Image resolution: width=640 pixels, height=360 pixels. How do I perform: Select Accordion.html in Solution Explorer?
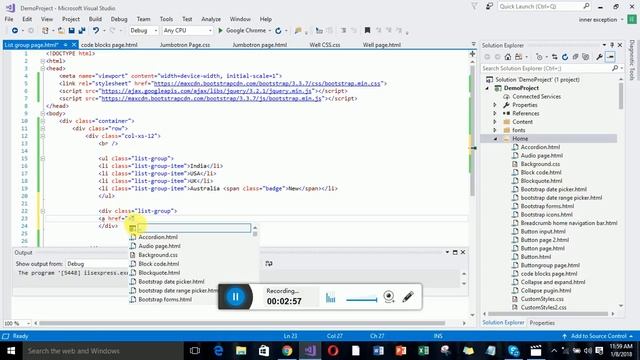(540, 147)
